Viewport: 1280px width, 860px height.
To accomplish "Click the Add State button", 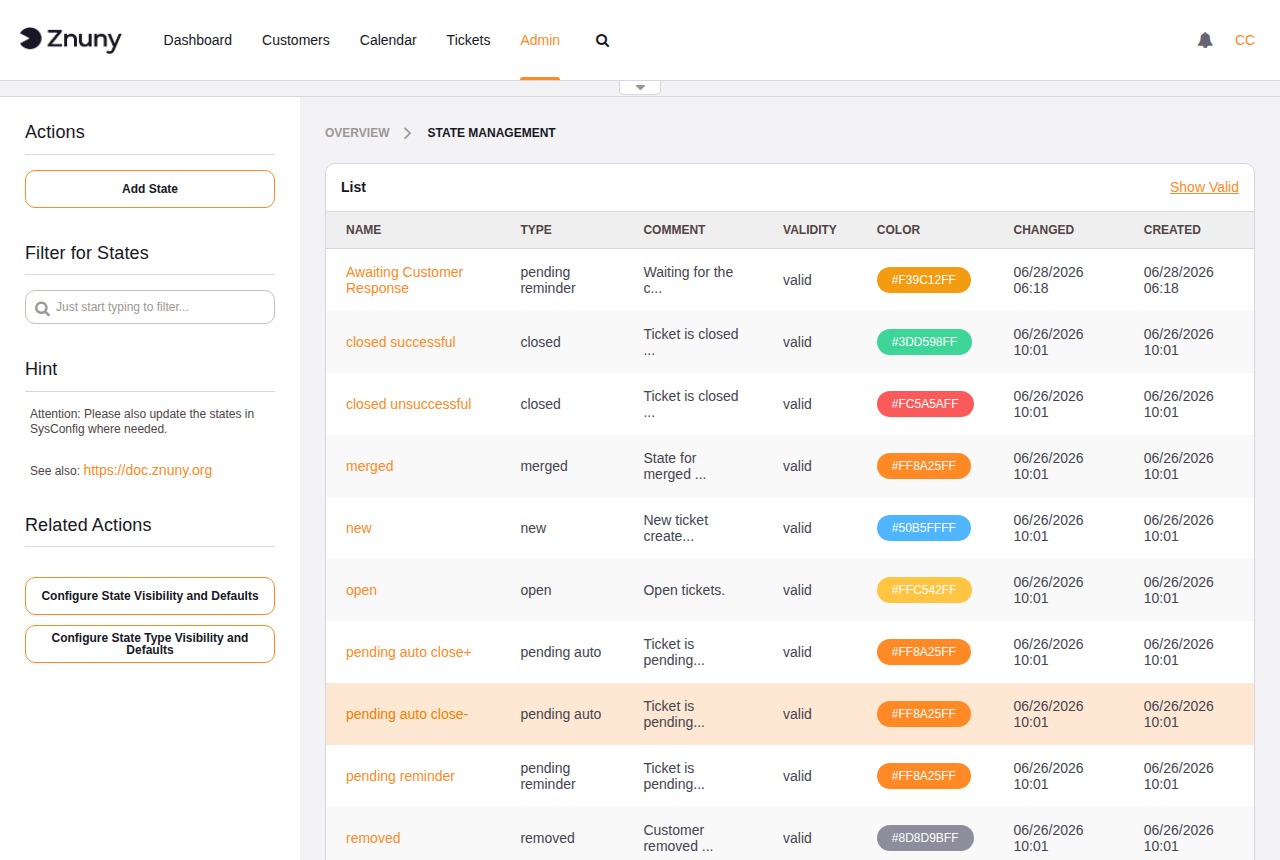I will click(150, 189).
